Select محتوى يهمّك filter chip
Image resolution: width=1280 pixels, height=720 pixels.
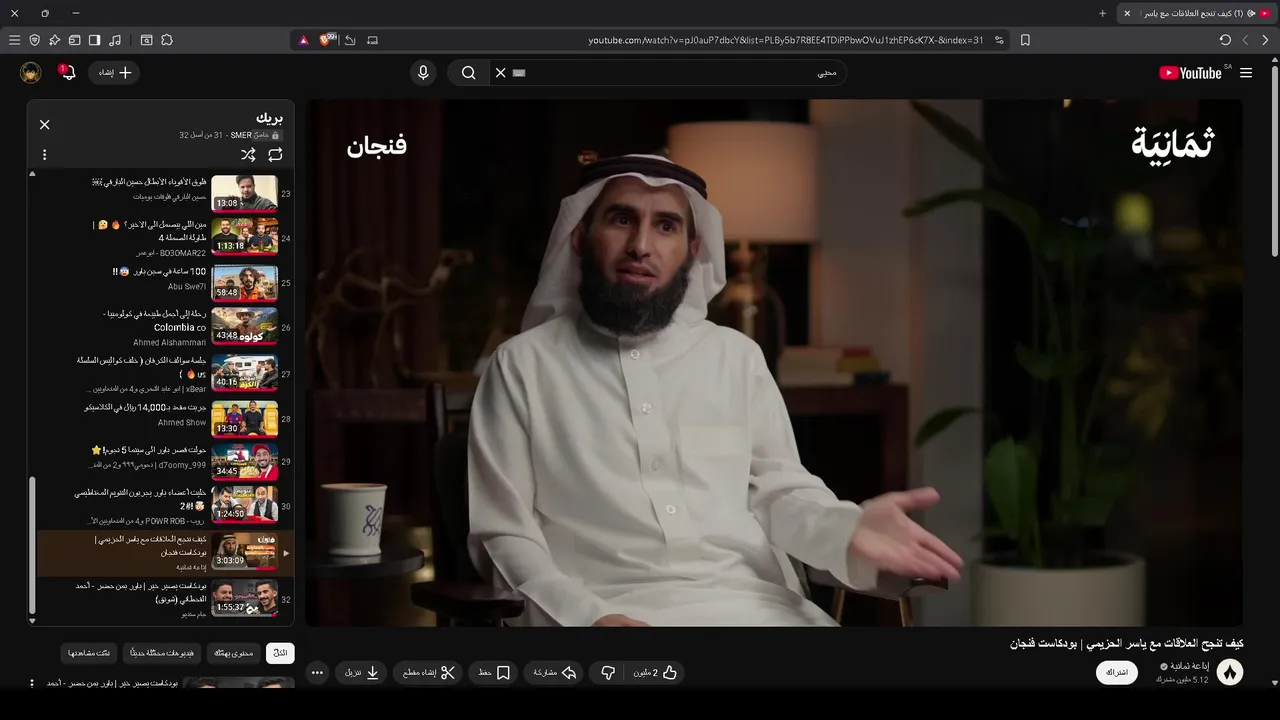tap(234, 653)
